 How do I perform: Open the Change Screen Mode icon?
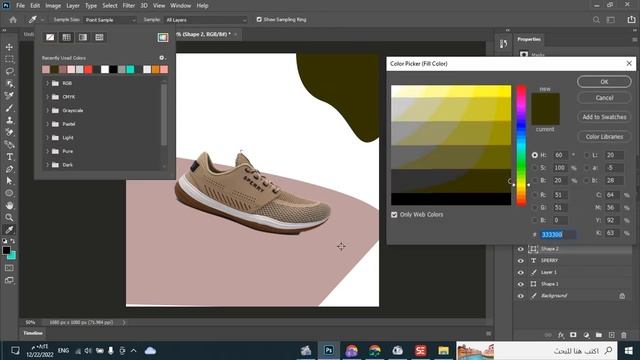(9, 280)
